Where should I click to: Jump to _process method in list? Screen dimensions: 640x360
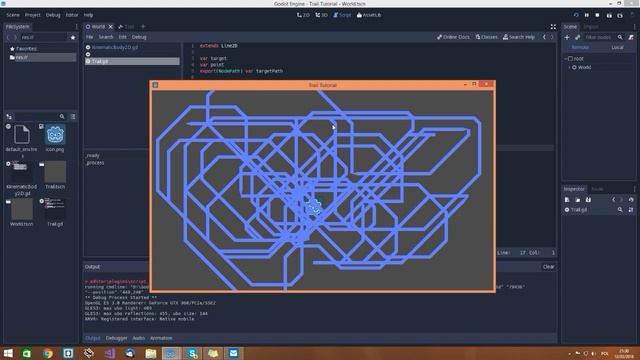(x=95, y=163)
